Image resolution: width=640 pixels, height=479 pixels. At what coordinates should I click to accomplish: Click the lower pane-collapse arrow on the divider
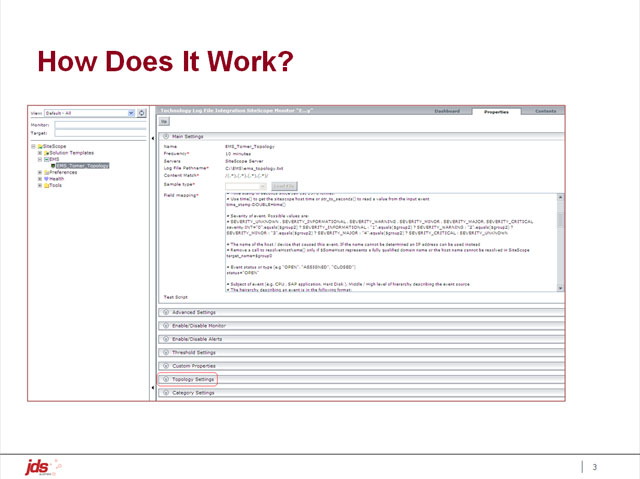153,387
